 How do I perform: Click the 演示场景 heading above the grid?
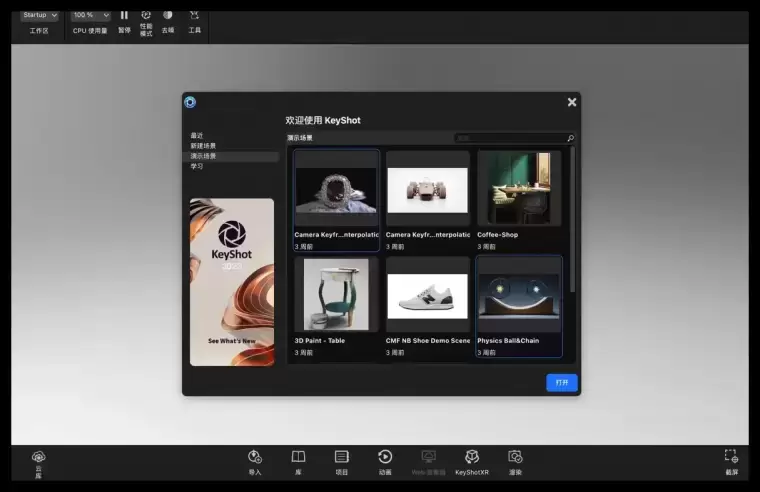pyautogui.click(x=300, y=138)
